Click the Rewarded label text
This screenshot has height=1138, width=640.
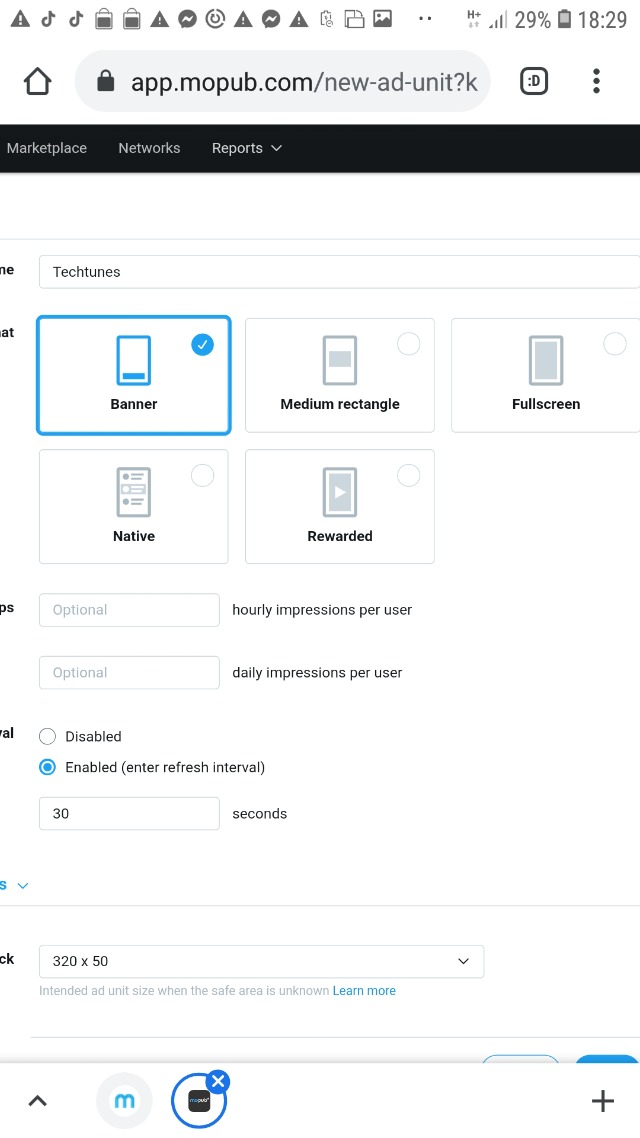click(x=340, y=536)
